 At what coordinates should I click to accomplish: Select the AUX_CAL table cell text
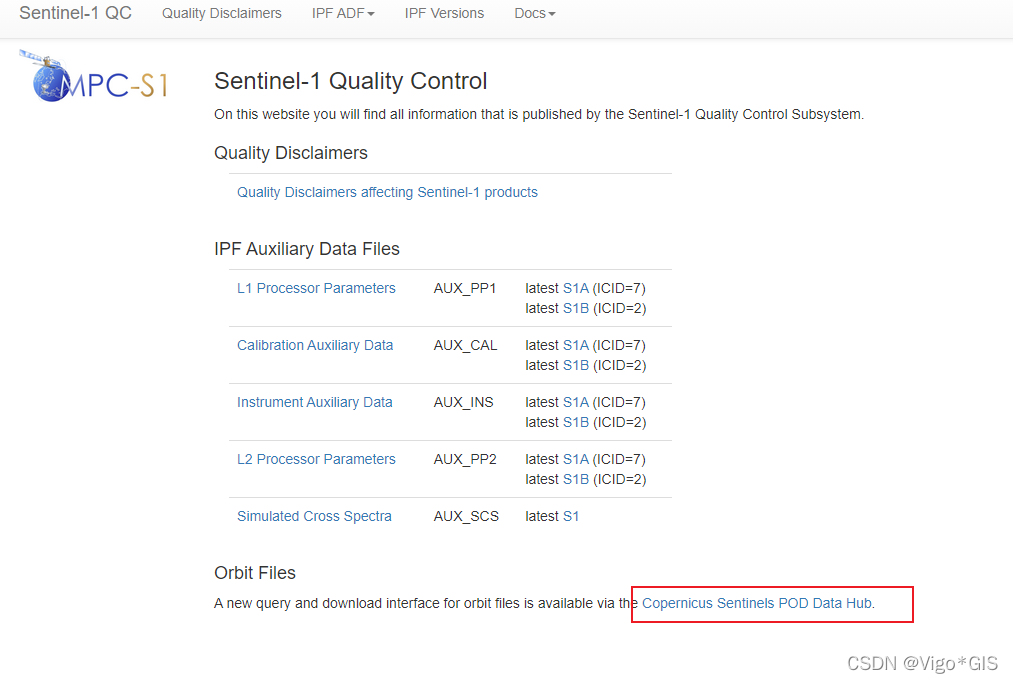pos(465,345)
